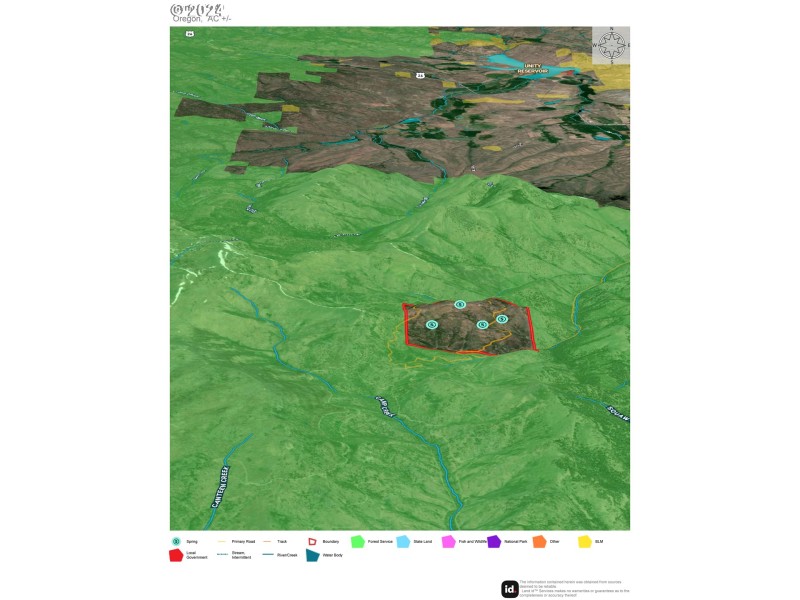This screenshot has width=800, height=600.
Task: Click the rightmost spring marker inside the red boundary
Action: 502,319
